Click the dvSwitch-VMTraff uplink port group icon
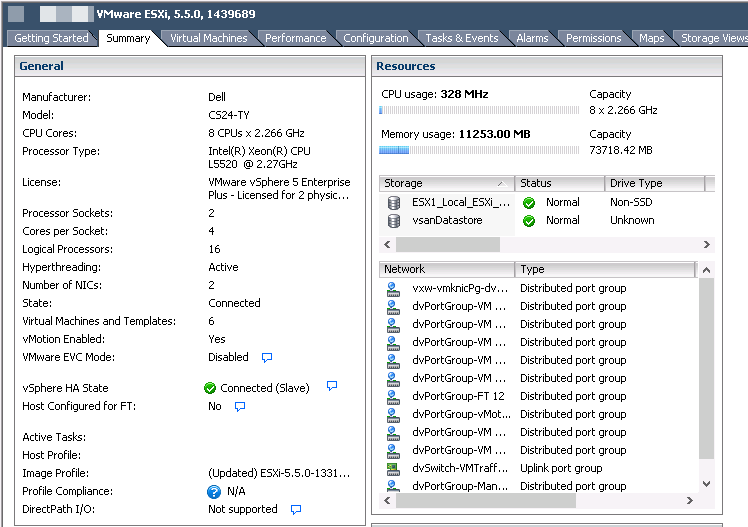Viewport: 748px width, 527px height. (394, 468)
